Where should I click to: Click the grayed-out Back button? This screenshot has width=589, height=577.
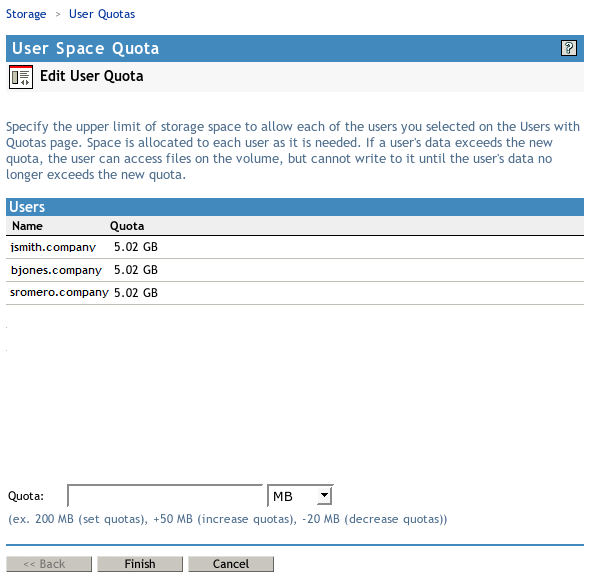point(49,564)
